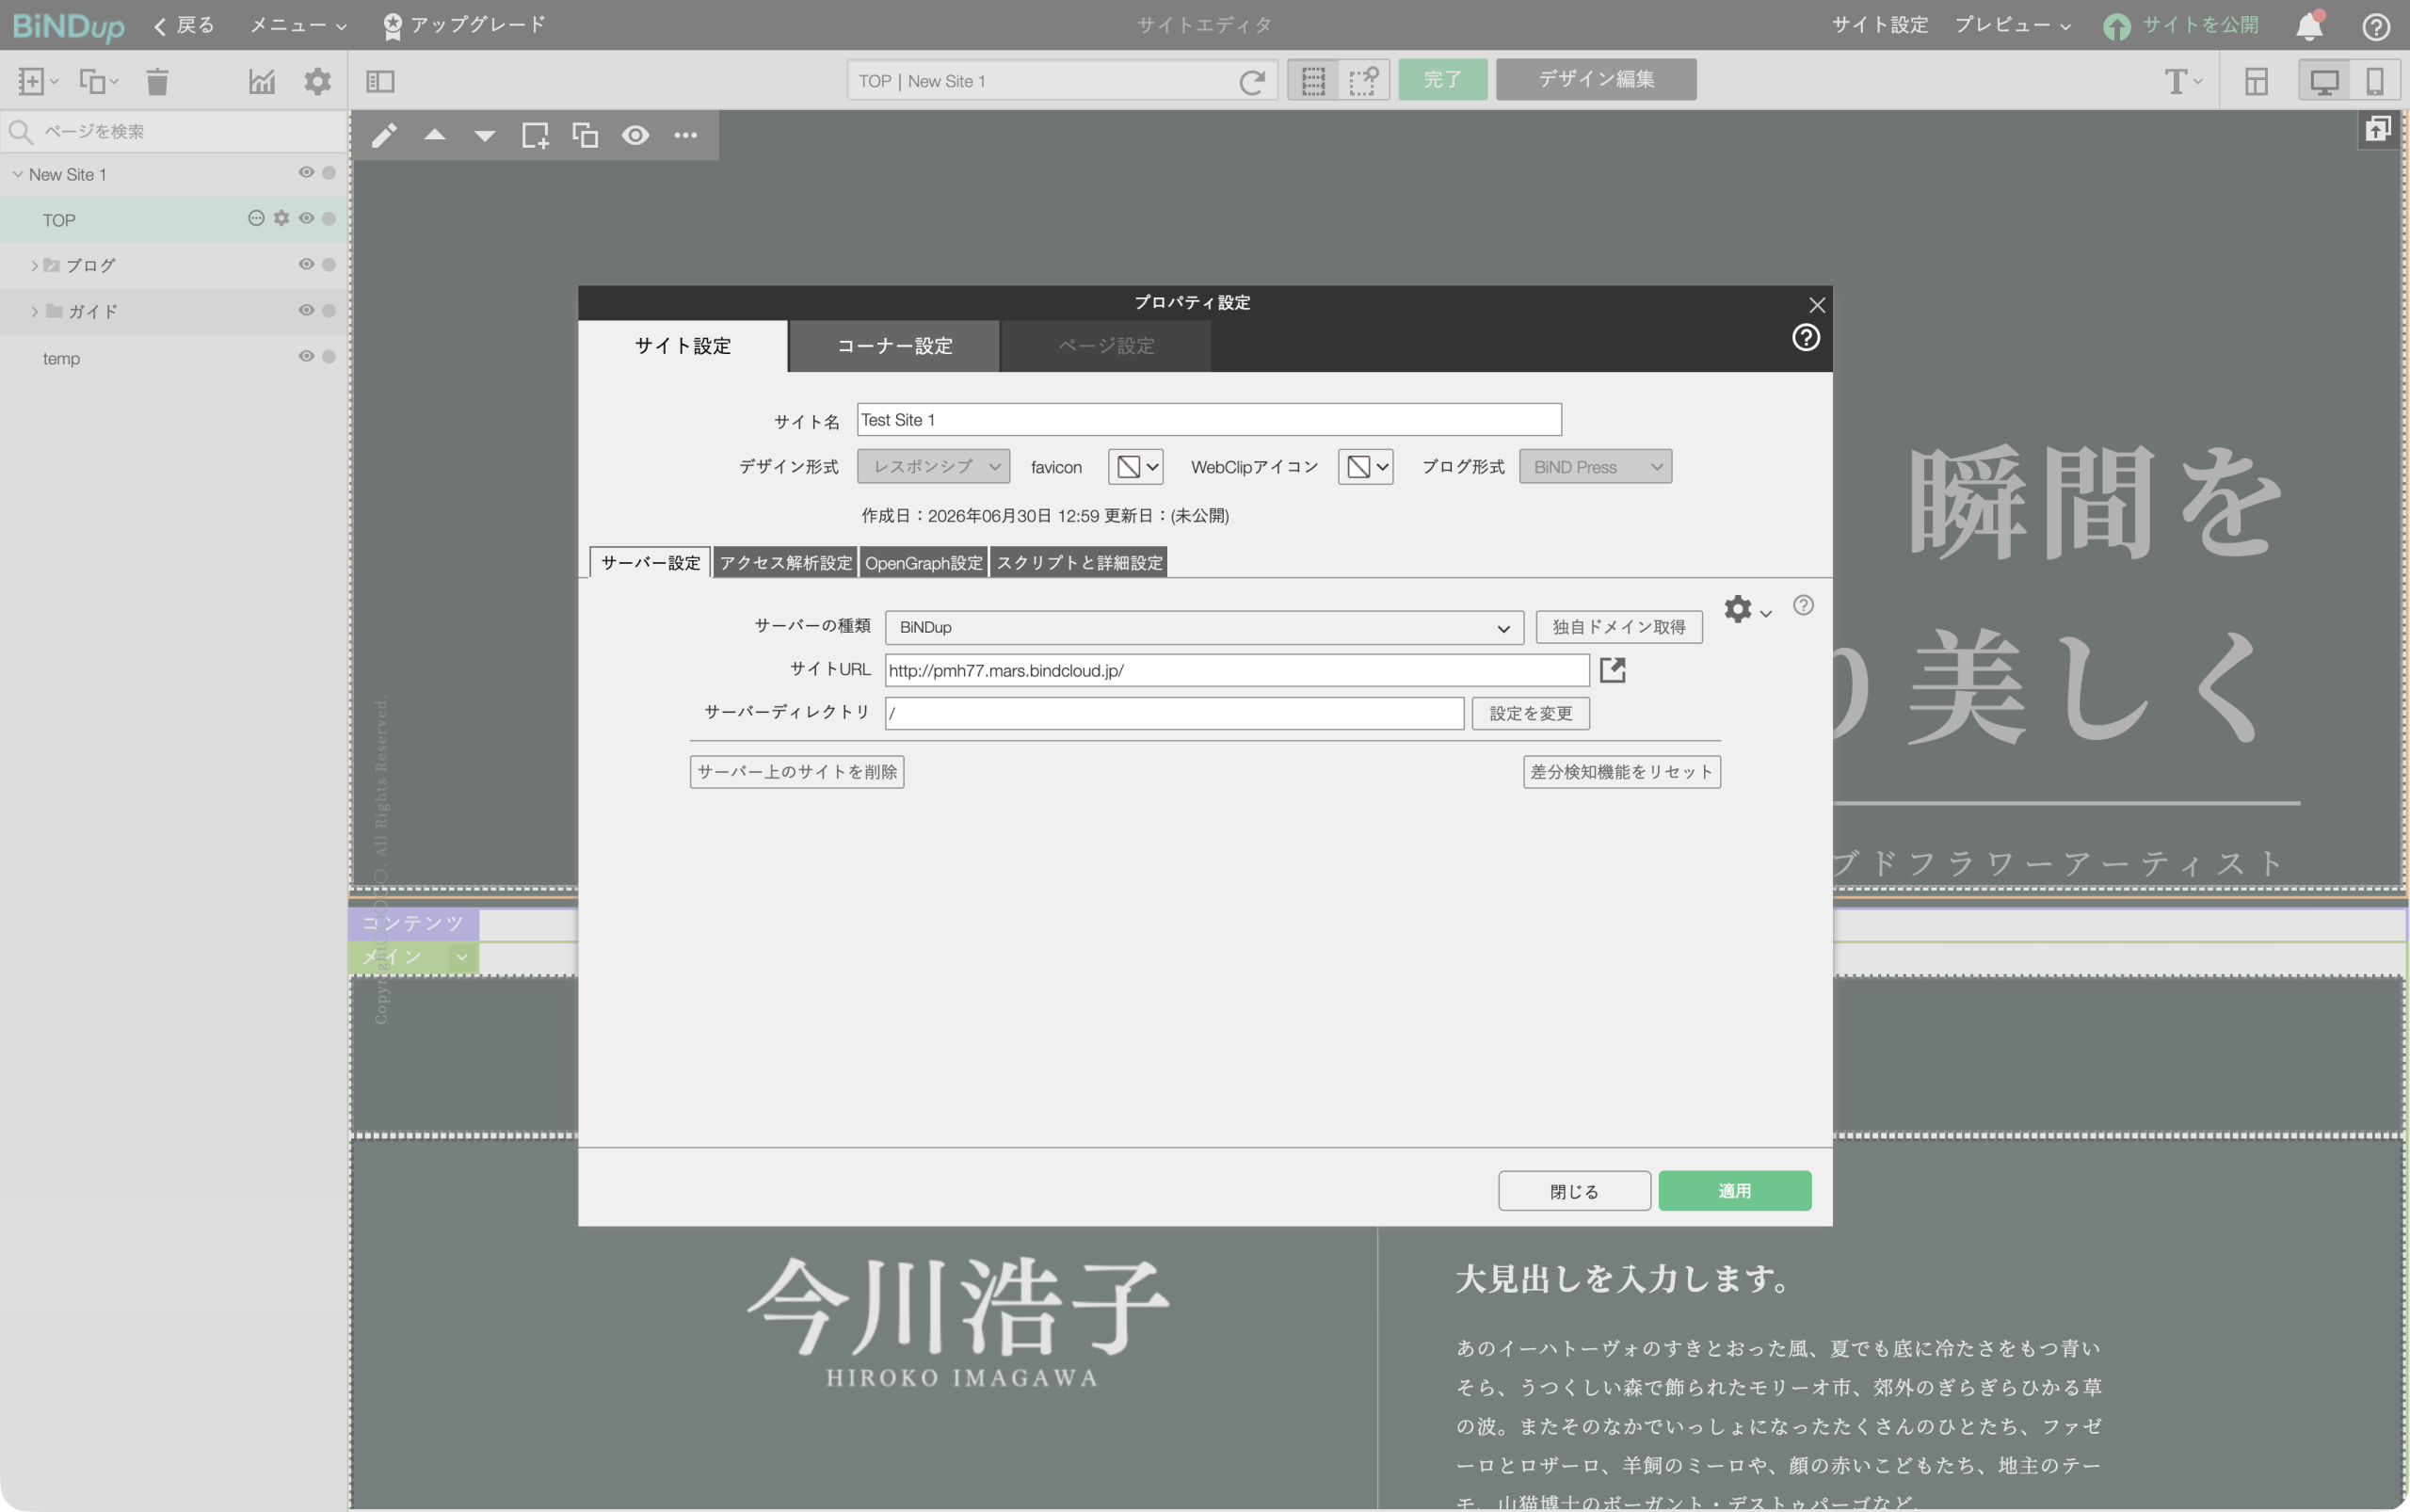Toggle visibility eye for ガイド folder
Screen dimensions: 2410x1512
pos(306,310)
